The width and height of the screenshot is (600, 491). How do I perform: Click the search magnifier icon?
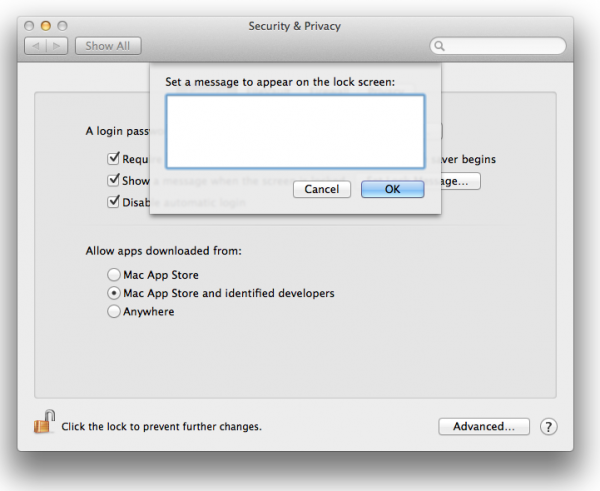coord(439,46)
